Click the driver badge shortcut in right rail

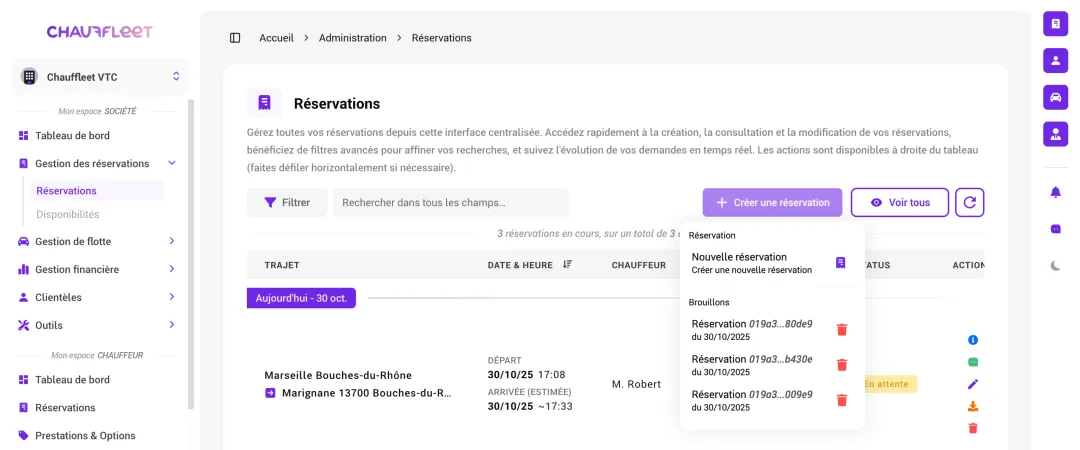coord(1055,134)
